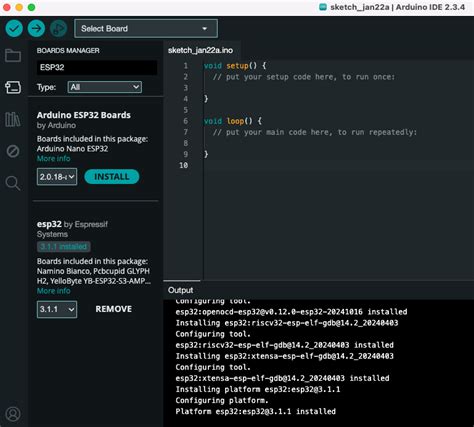The height and width of the screenshot is (427, 474).
Task: Click the 'Arduino Nano ESP32' board name text
Action: 72,149
